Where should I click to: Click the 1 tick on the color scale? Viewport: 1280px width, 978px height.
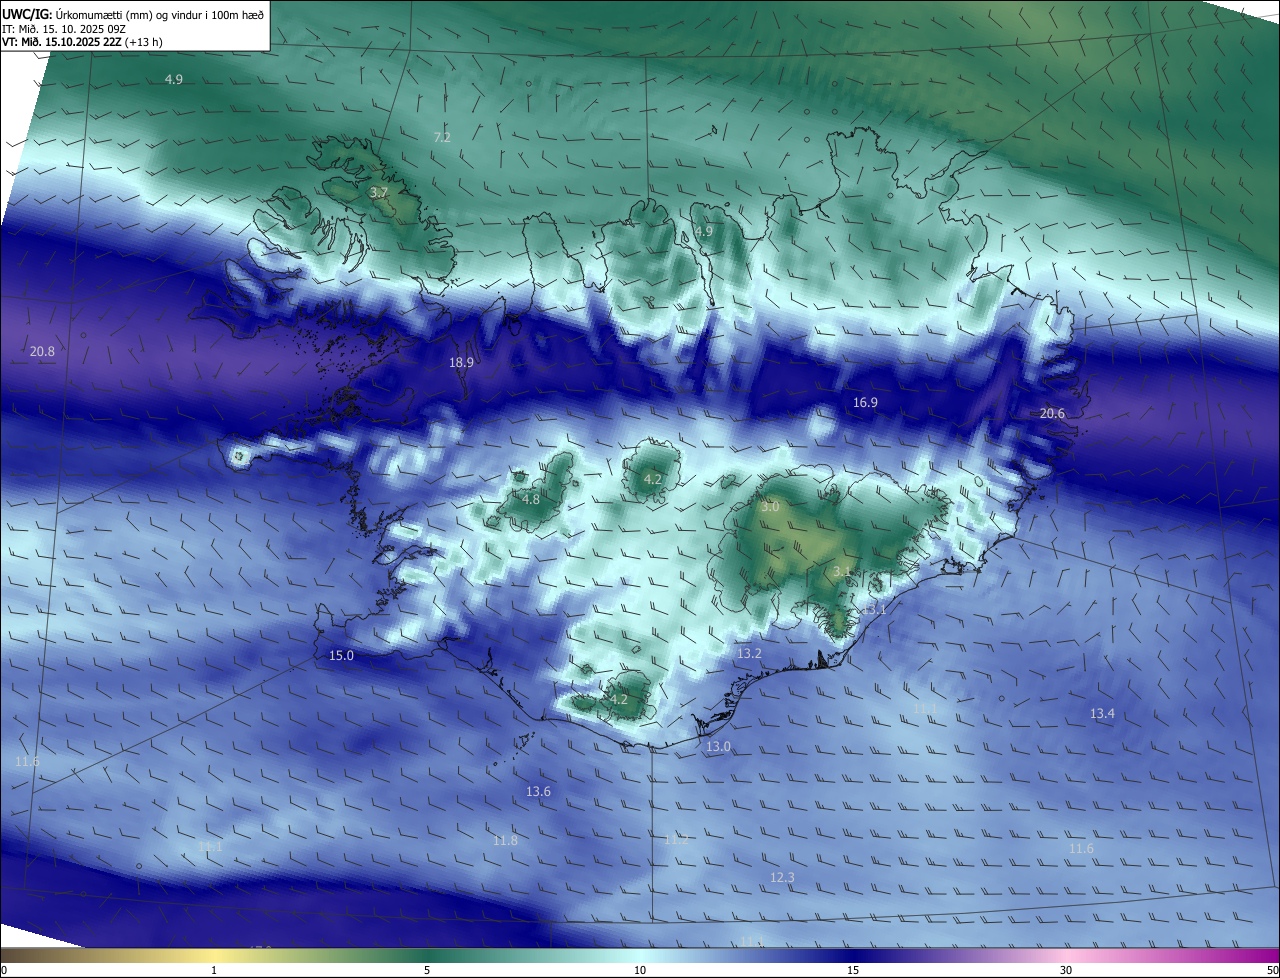(x=214, y=970)
